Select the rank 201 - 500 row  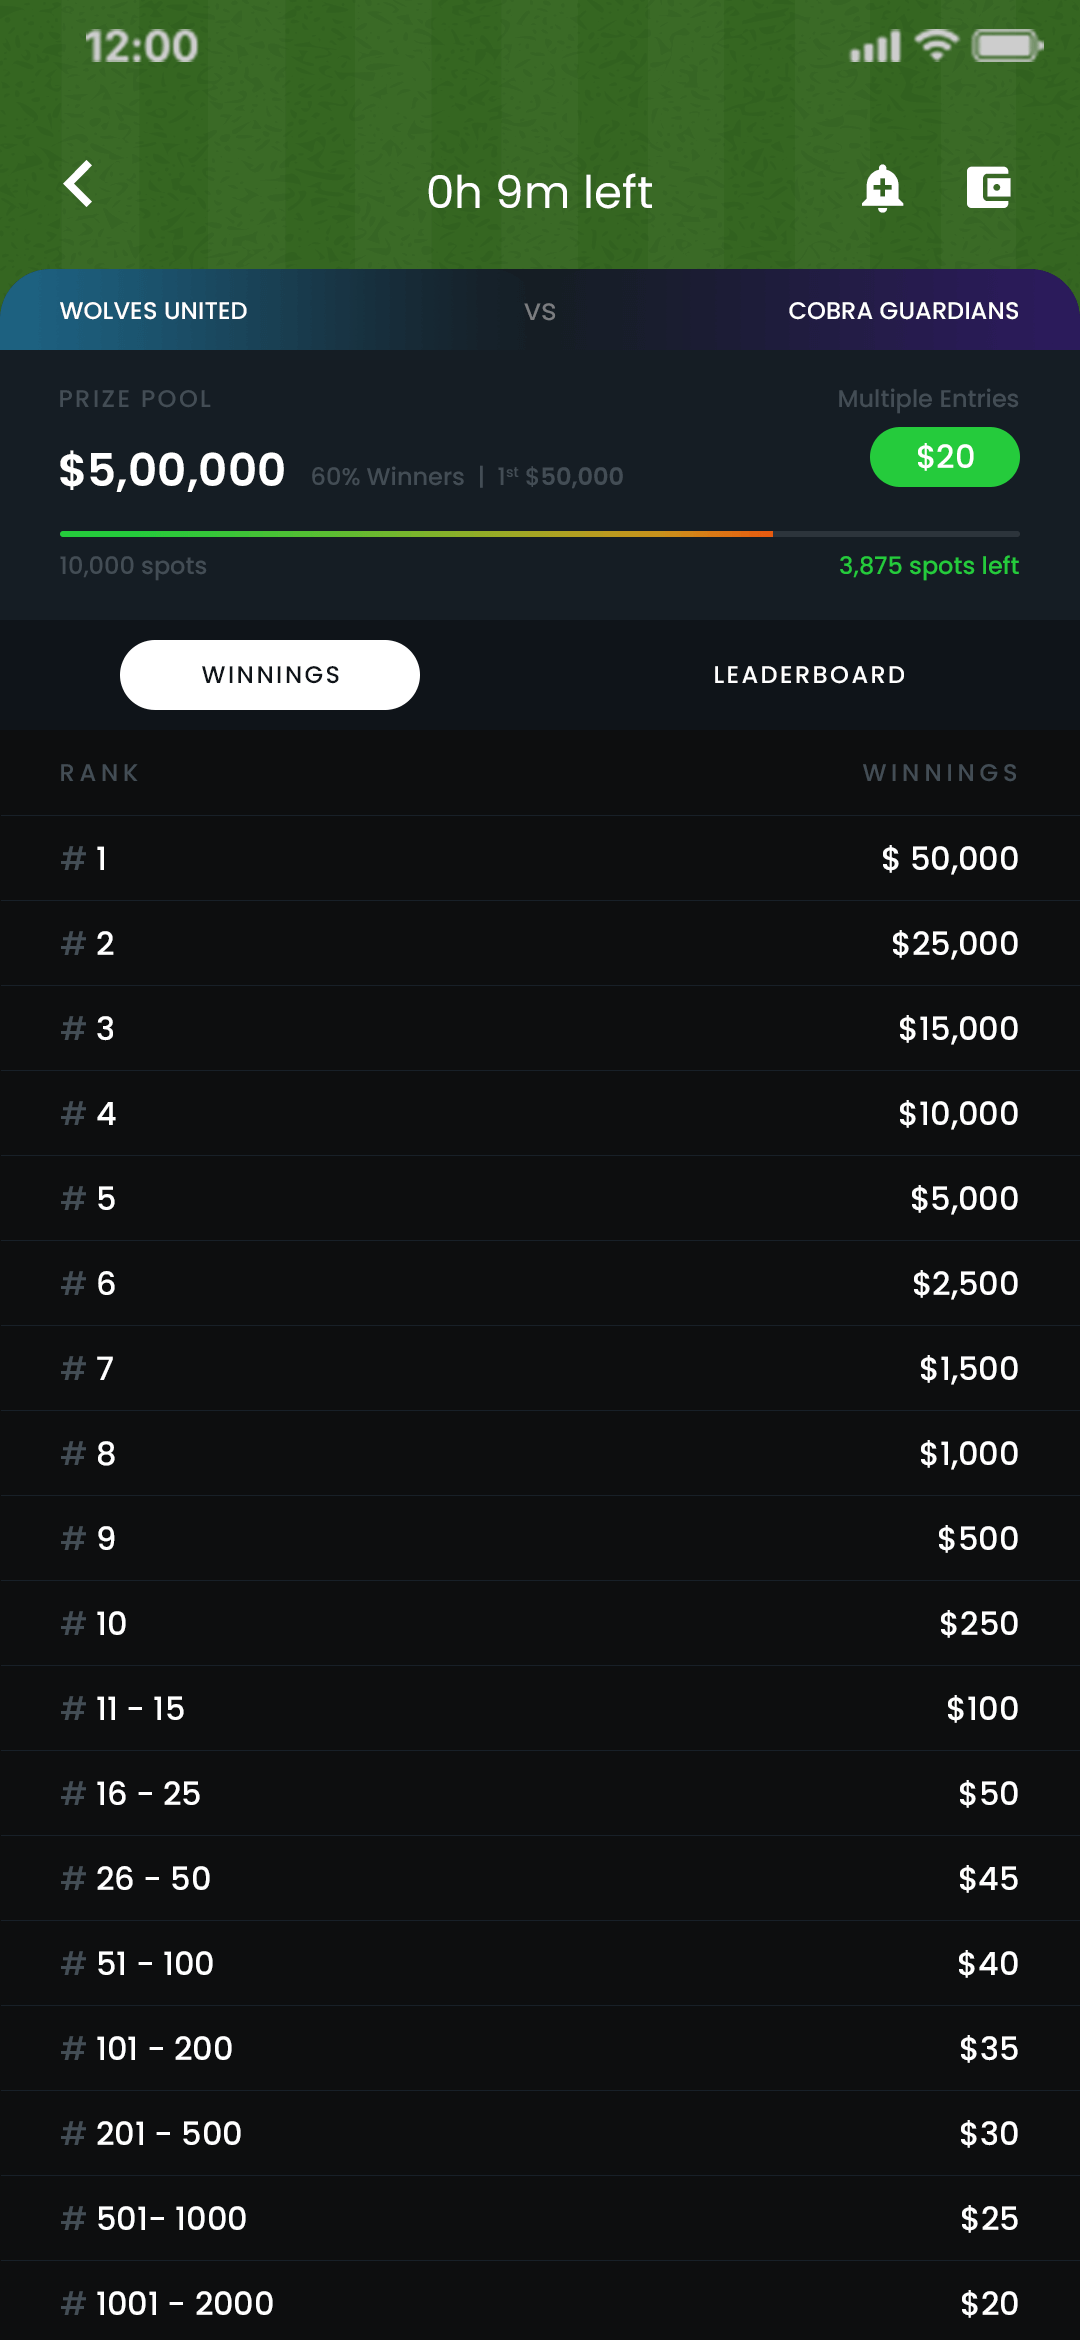tap(540, 2133)
